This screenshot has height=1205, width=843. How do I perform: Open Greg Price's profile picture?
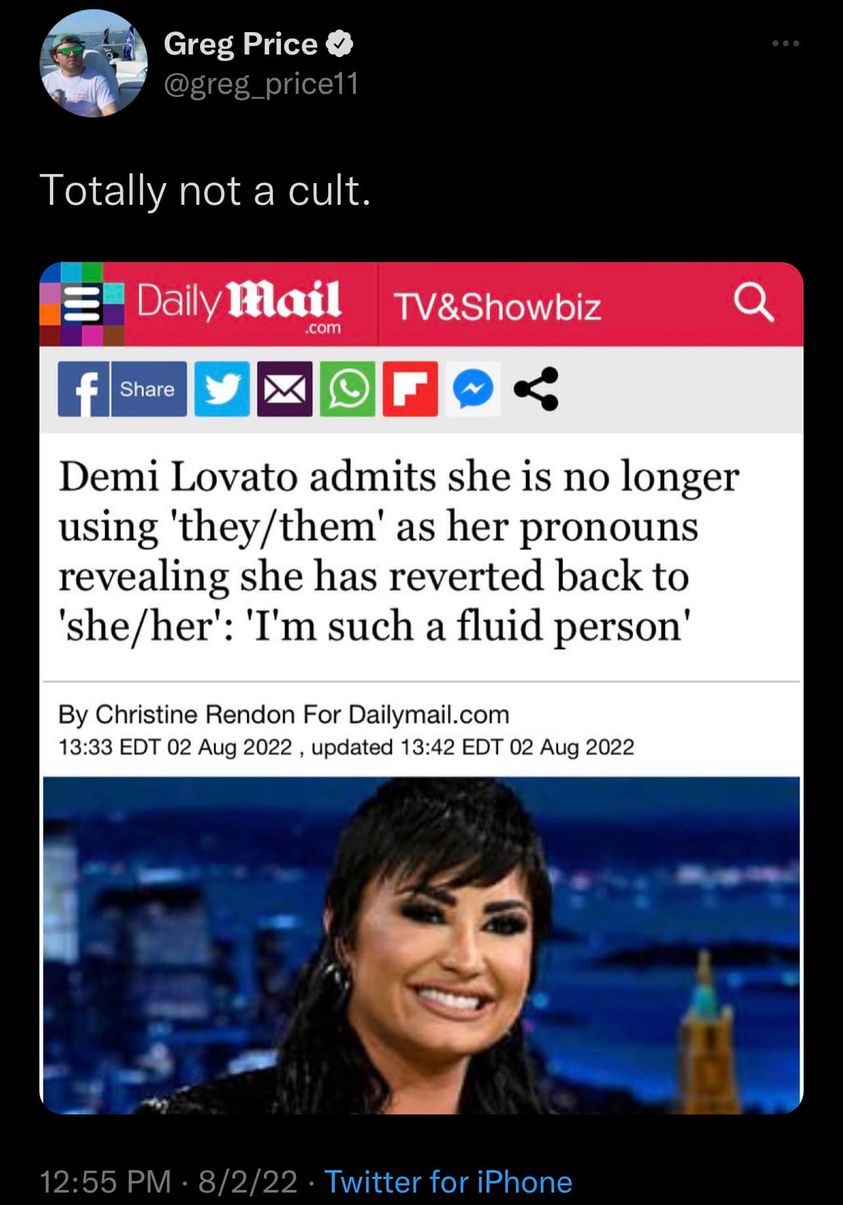(93, 64)
